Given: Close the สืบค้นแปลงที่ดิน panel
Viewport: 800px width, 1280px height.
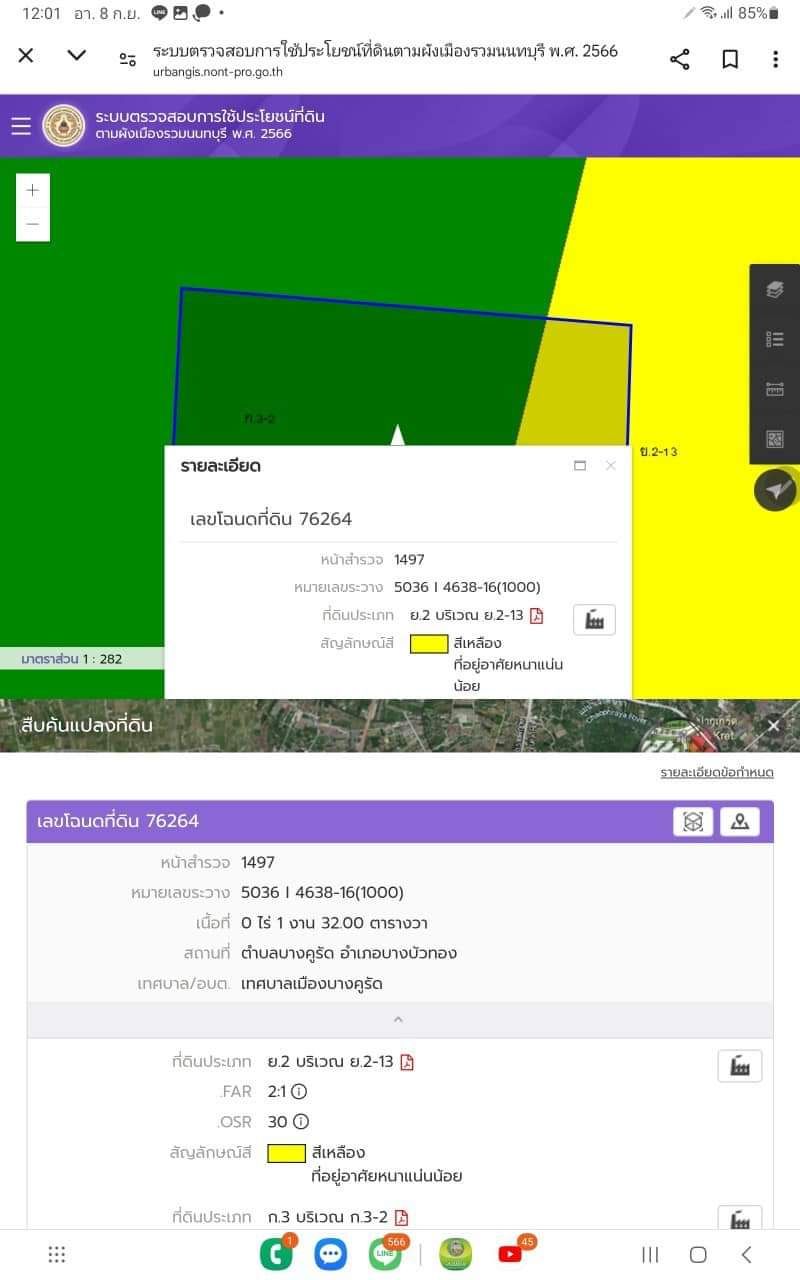Looking at the screenshot, I should [774, 726].
